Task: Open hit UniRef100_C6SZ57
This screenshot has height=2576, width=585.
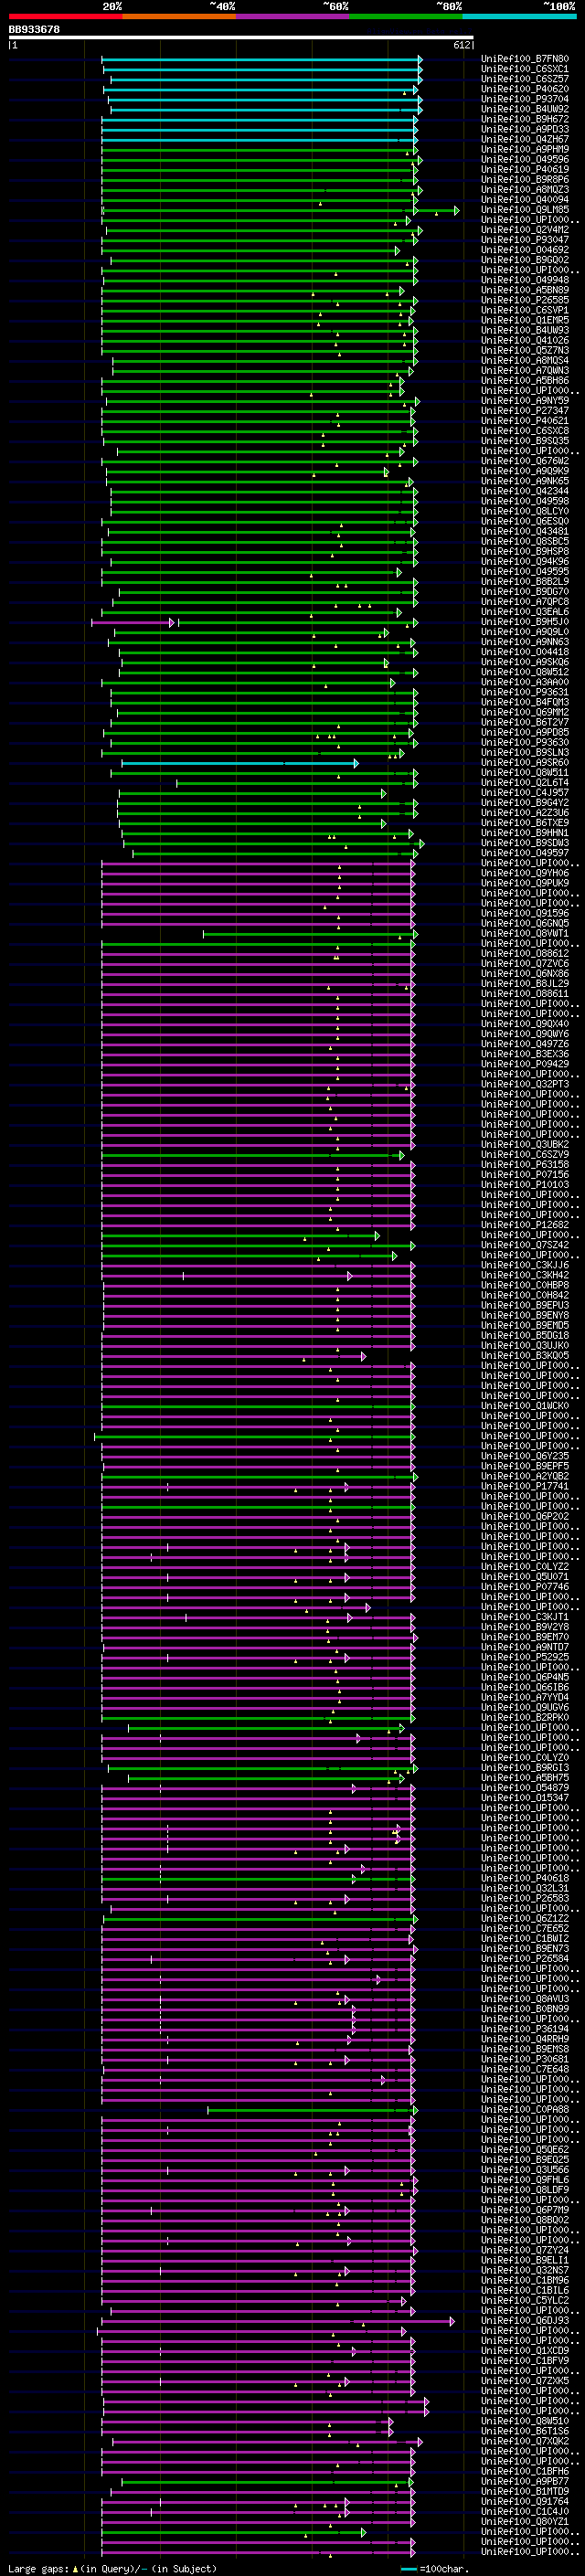Action: pyautogui.click(x=525, y=80)
